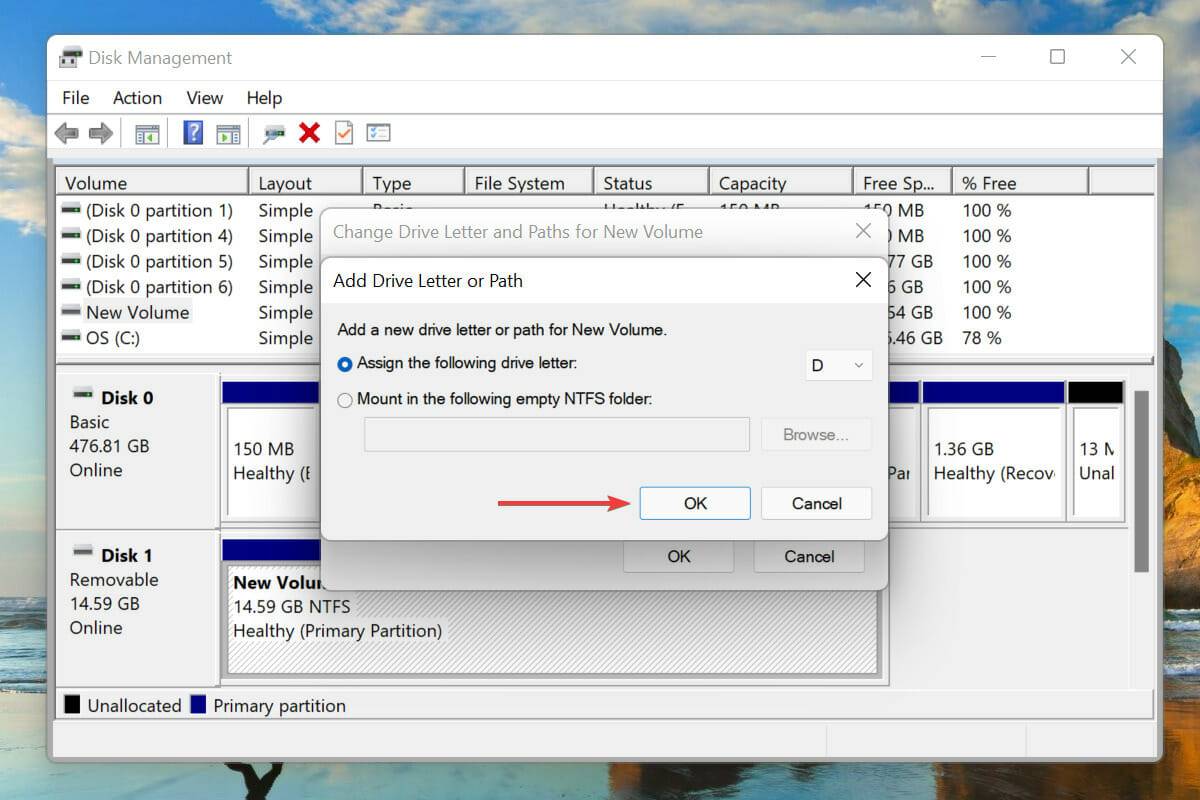Click the Back arrow toolbar icon
Viewport: 1200px width, 800px height.
click(x=66, y=133)
